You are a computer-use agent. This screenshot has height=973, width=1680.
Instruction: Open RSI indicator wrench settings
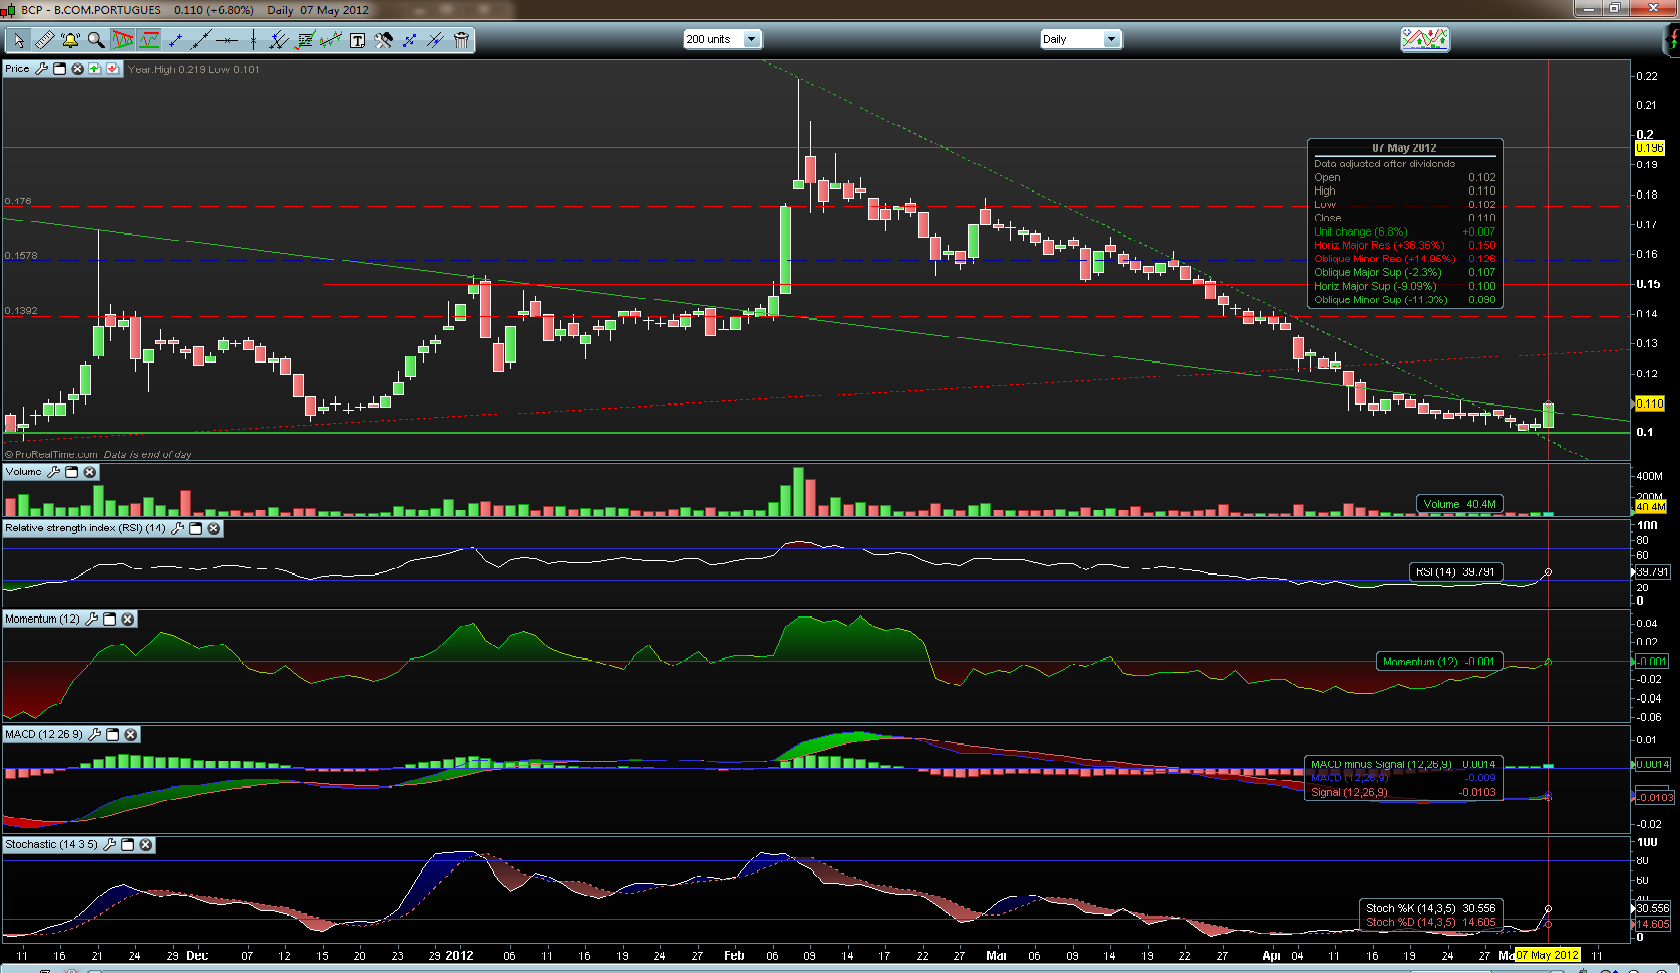[178, 528]
